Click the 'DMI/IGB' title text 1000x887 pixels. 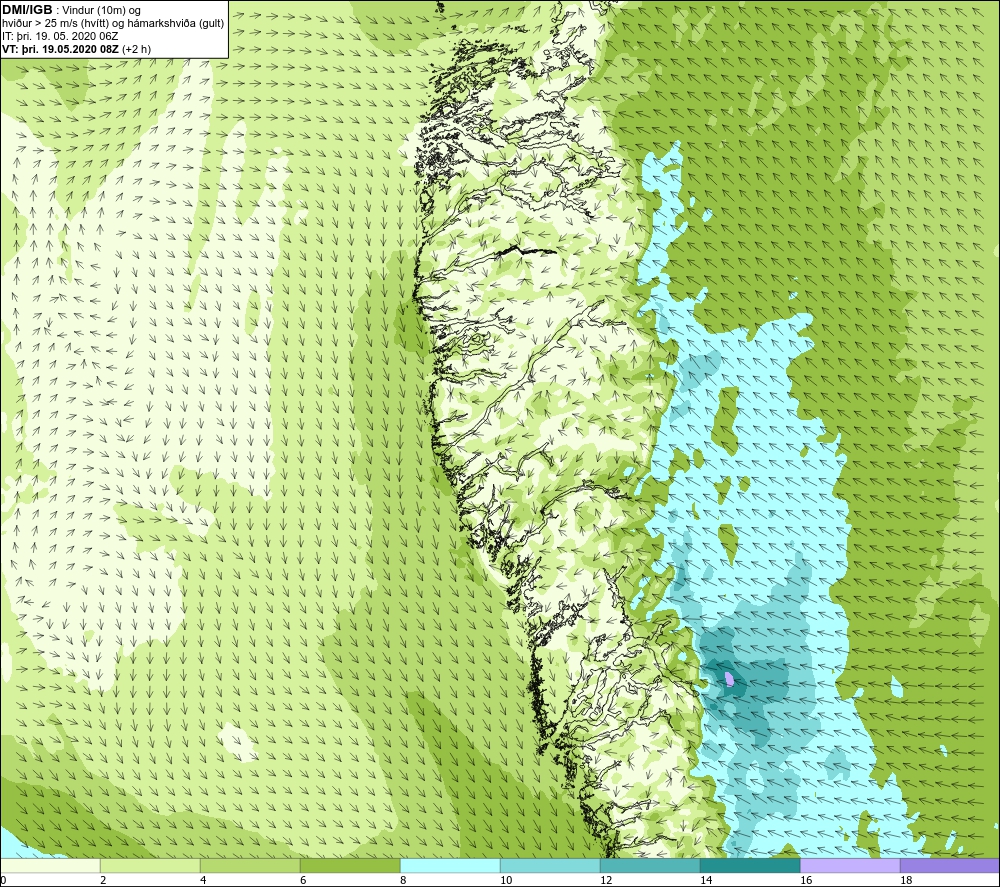27,10
